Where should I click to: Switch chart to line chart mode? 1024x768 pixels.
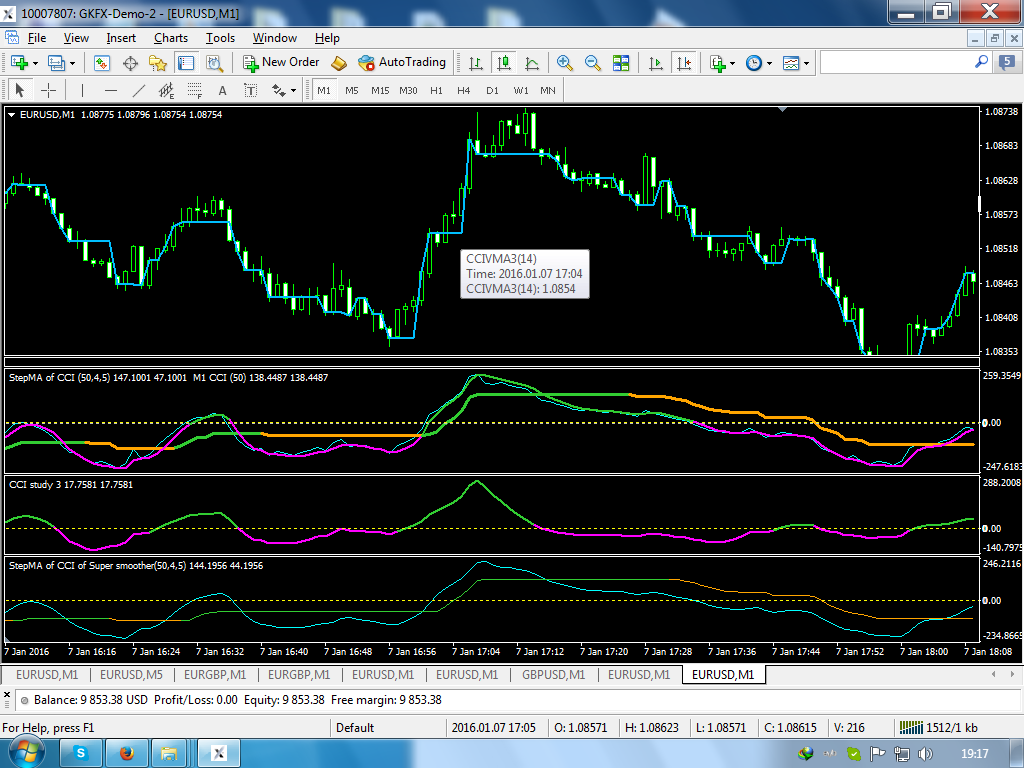pyautogui.click(x=533, y=63)
